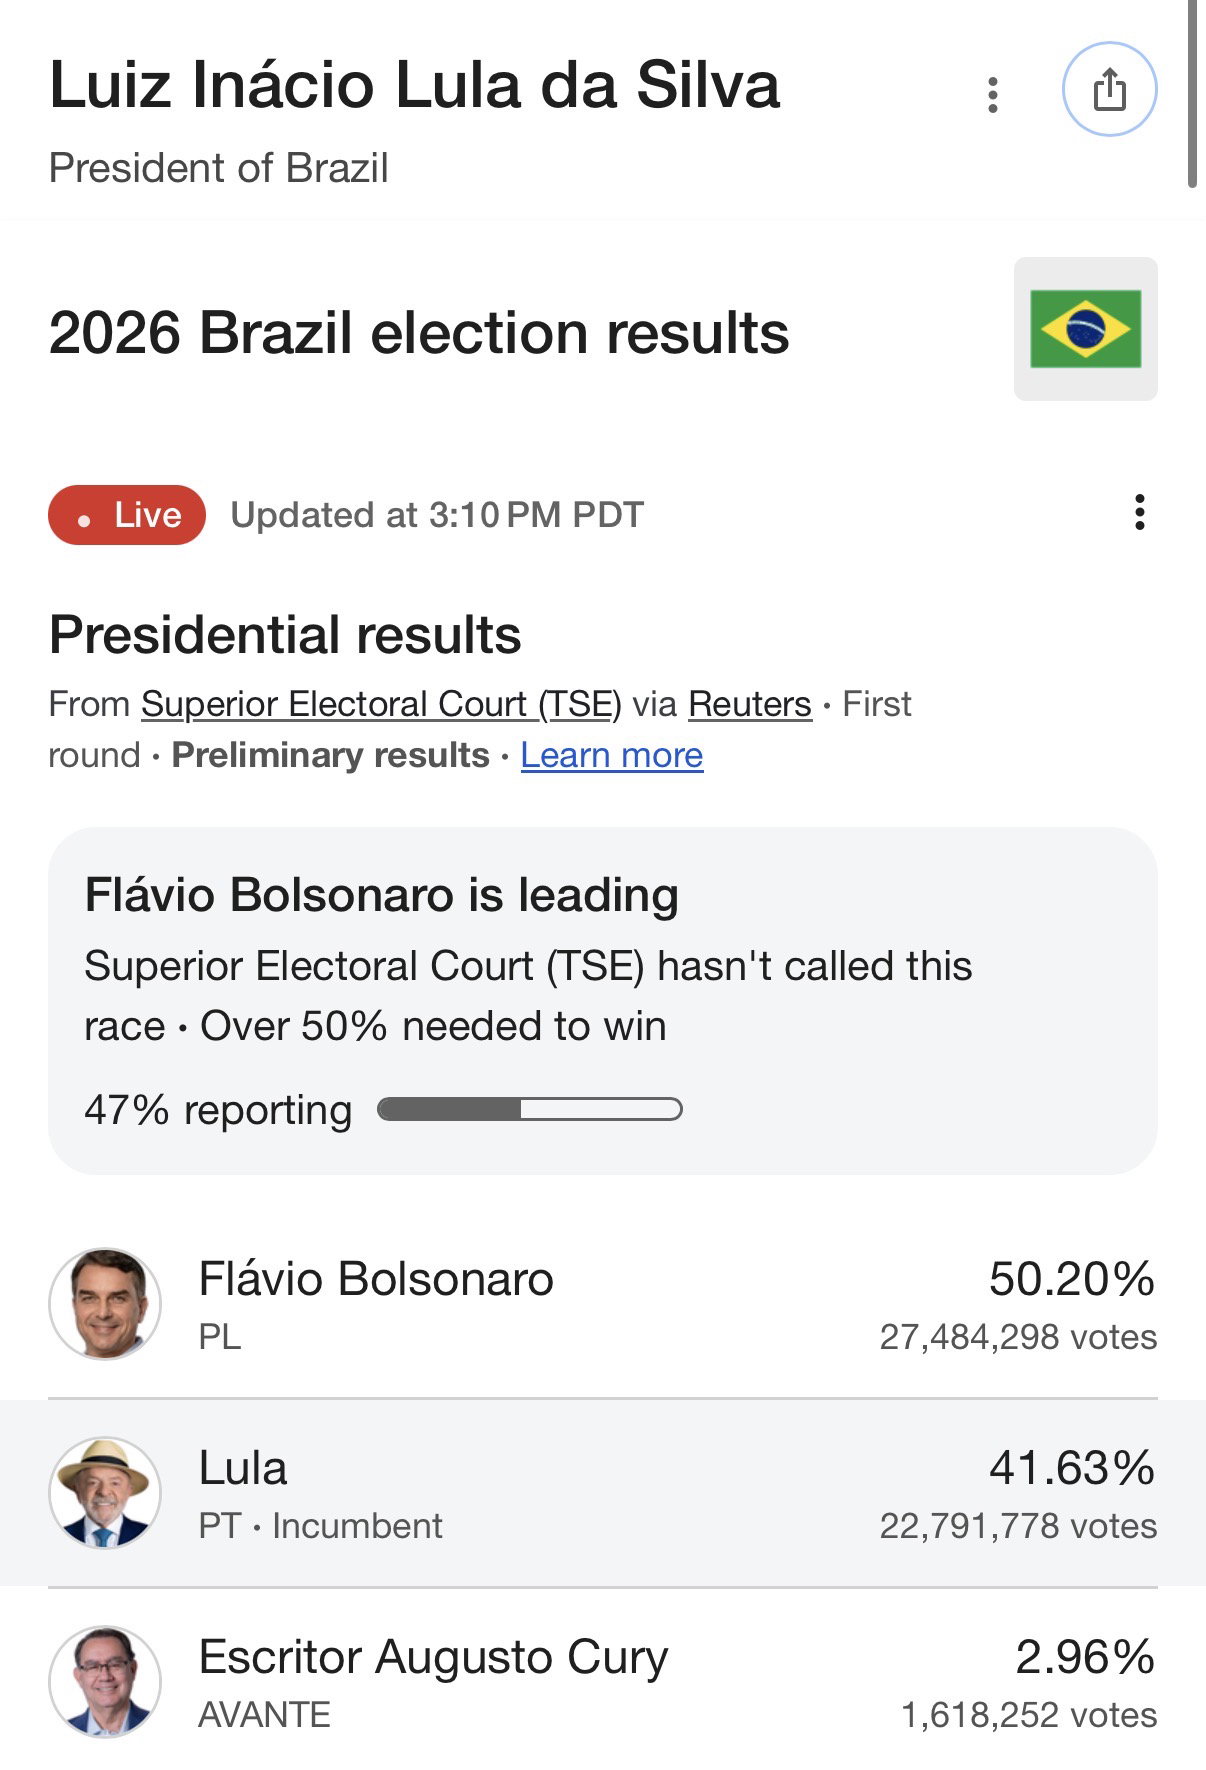This screenshot has height=1770, width=1206.
Task: Tap the share icon button
Action: click(1109, 89)
